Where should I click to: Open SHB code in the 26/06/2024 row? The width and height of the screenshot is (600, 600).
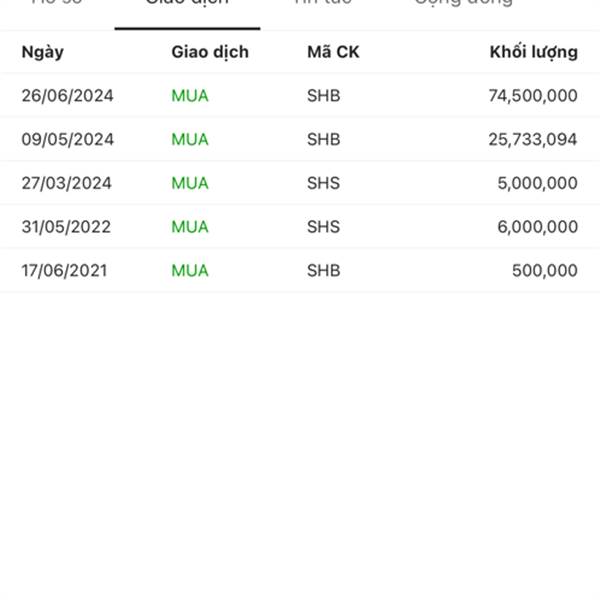[323, 96]
